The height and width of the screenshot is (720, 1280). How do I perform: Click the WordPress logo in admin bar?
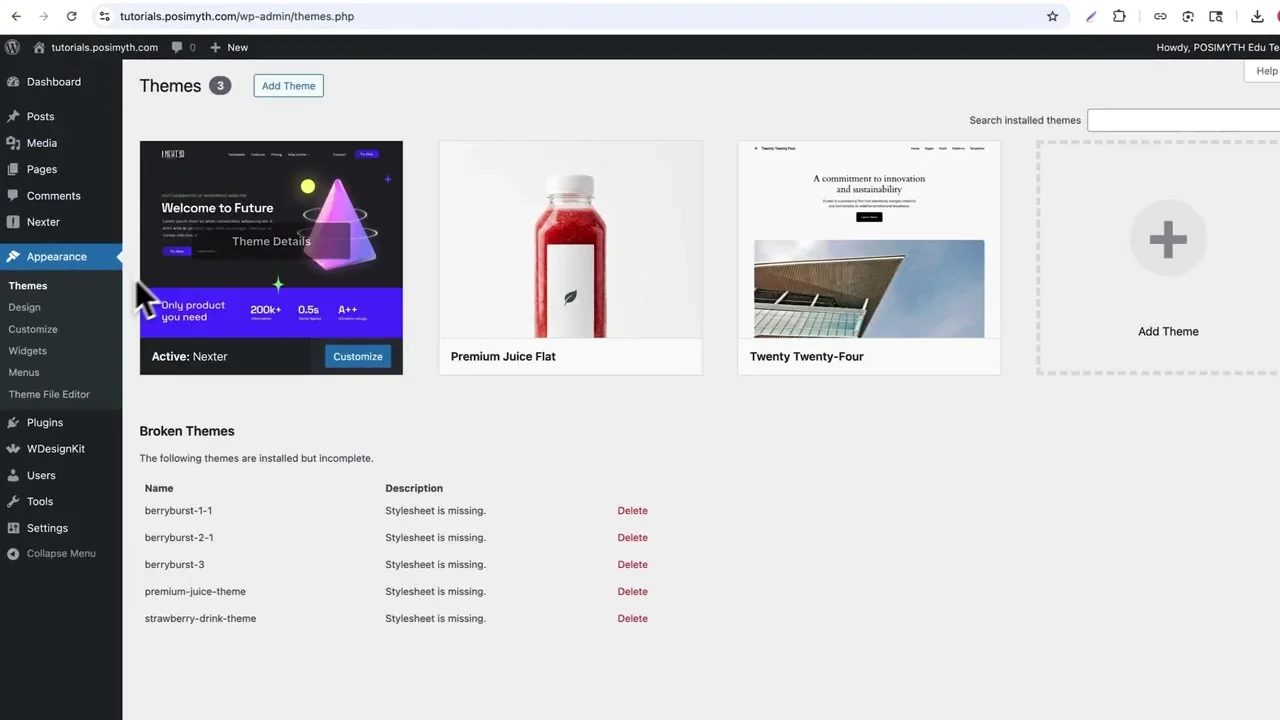coord(12,47)
